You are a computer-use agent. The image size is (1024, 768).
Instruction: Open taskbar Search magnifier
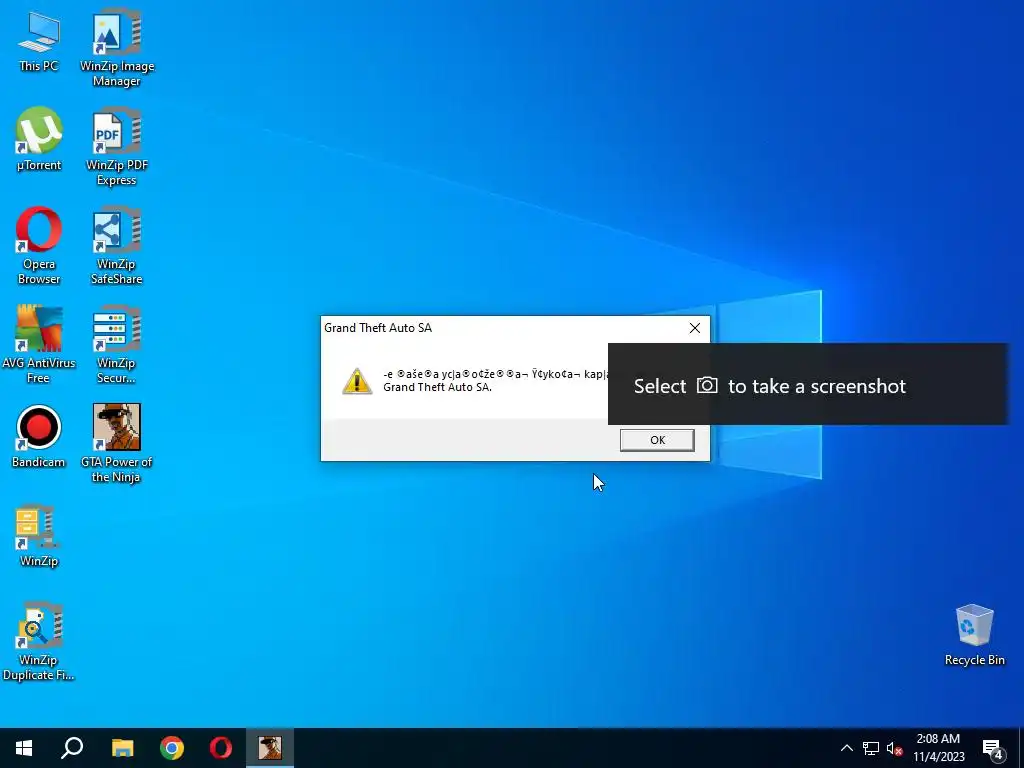click(x=72, y=748)
